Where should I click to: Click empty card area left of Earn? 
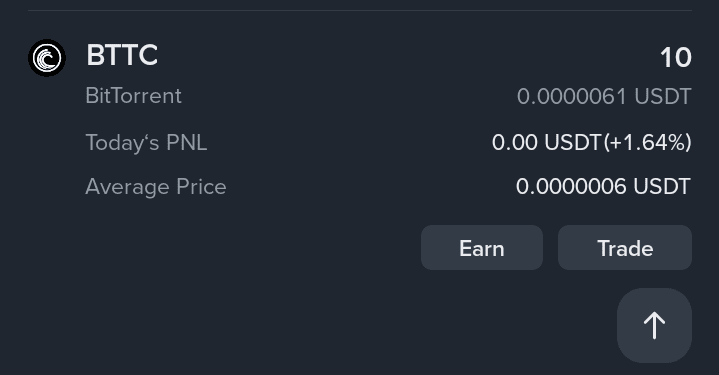(x=248, y=248)
